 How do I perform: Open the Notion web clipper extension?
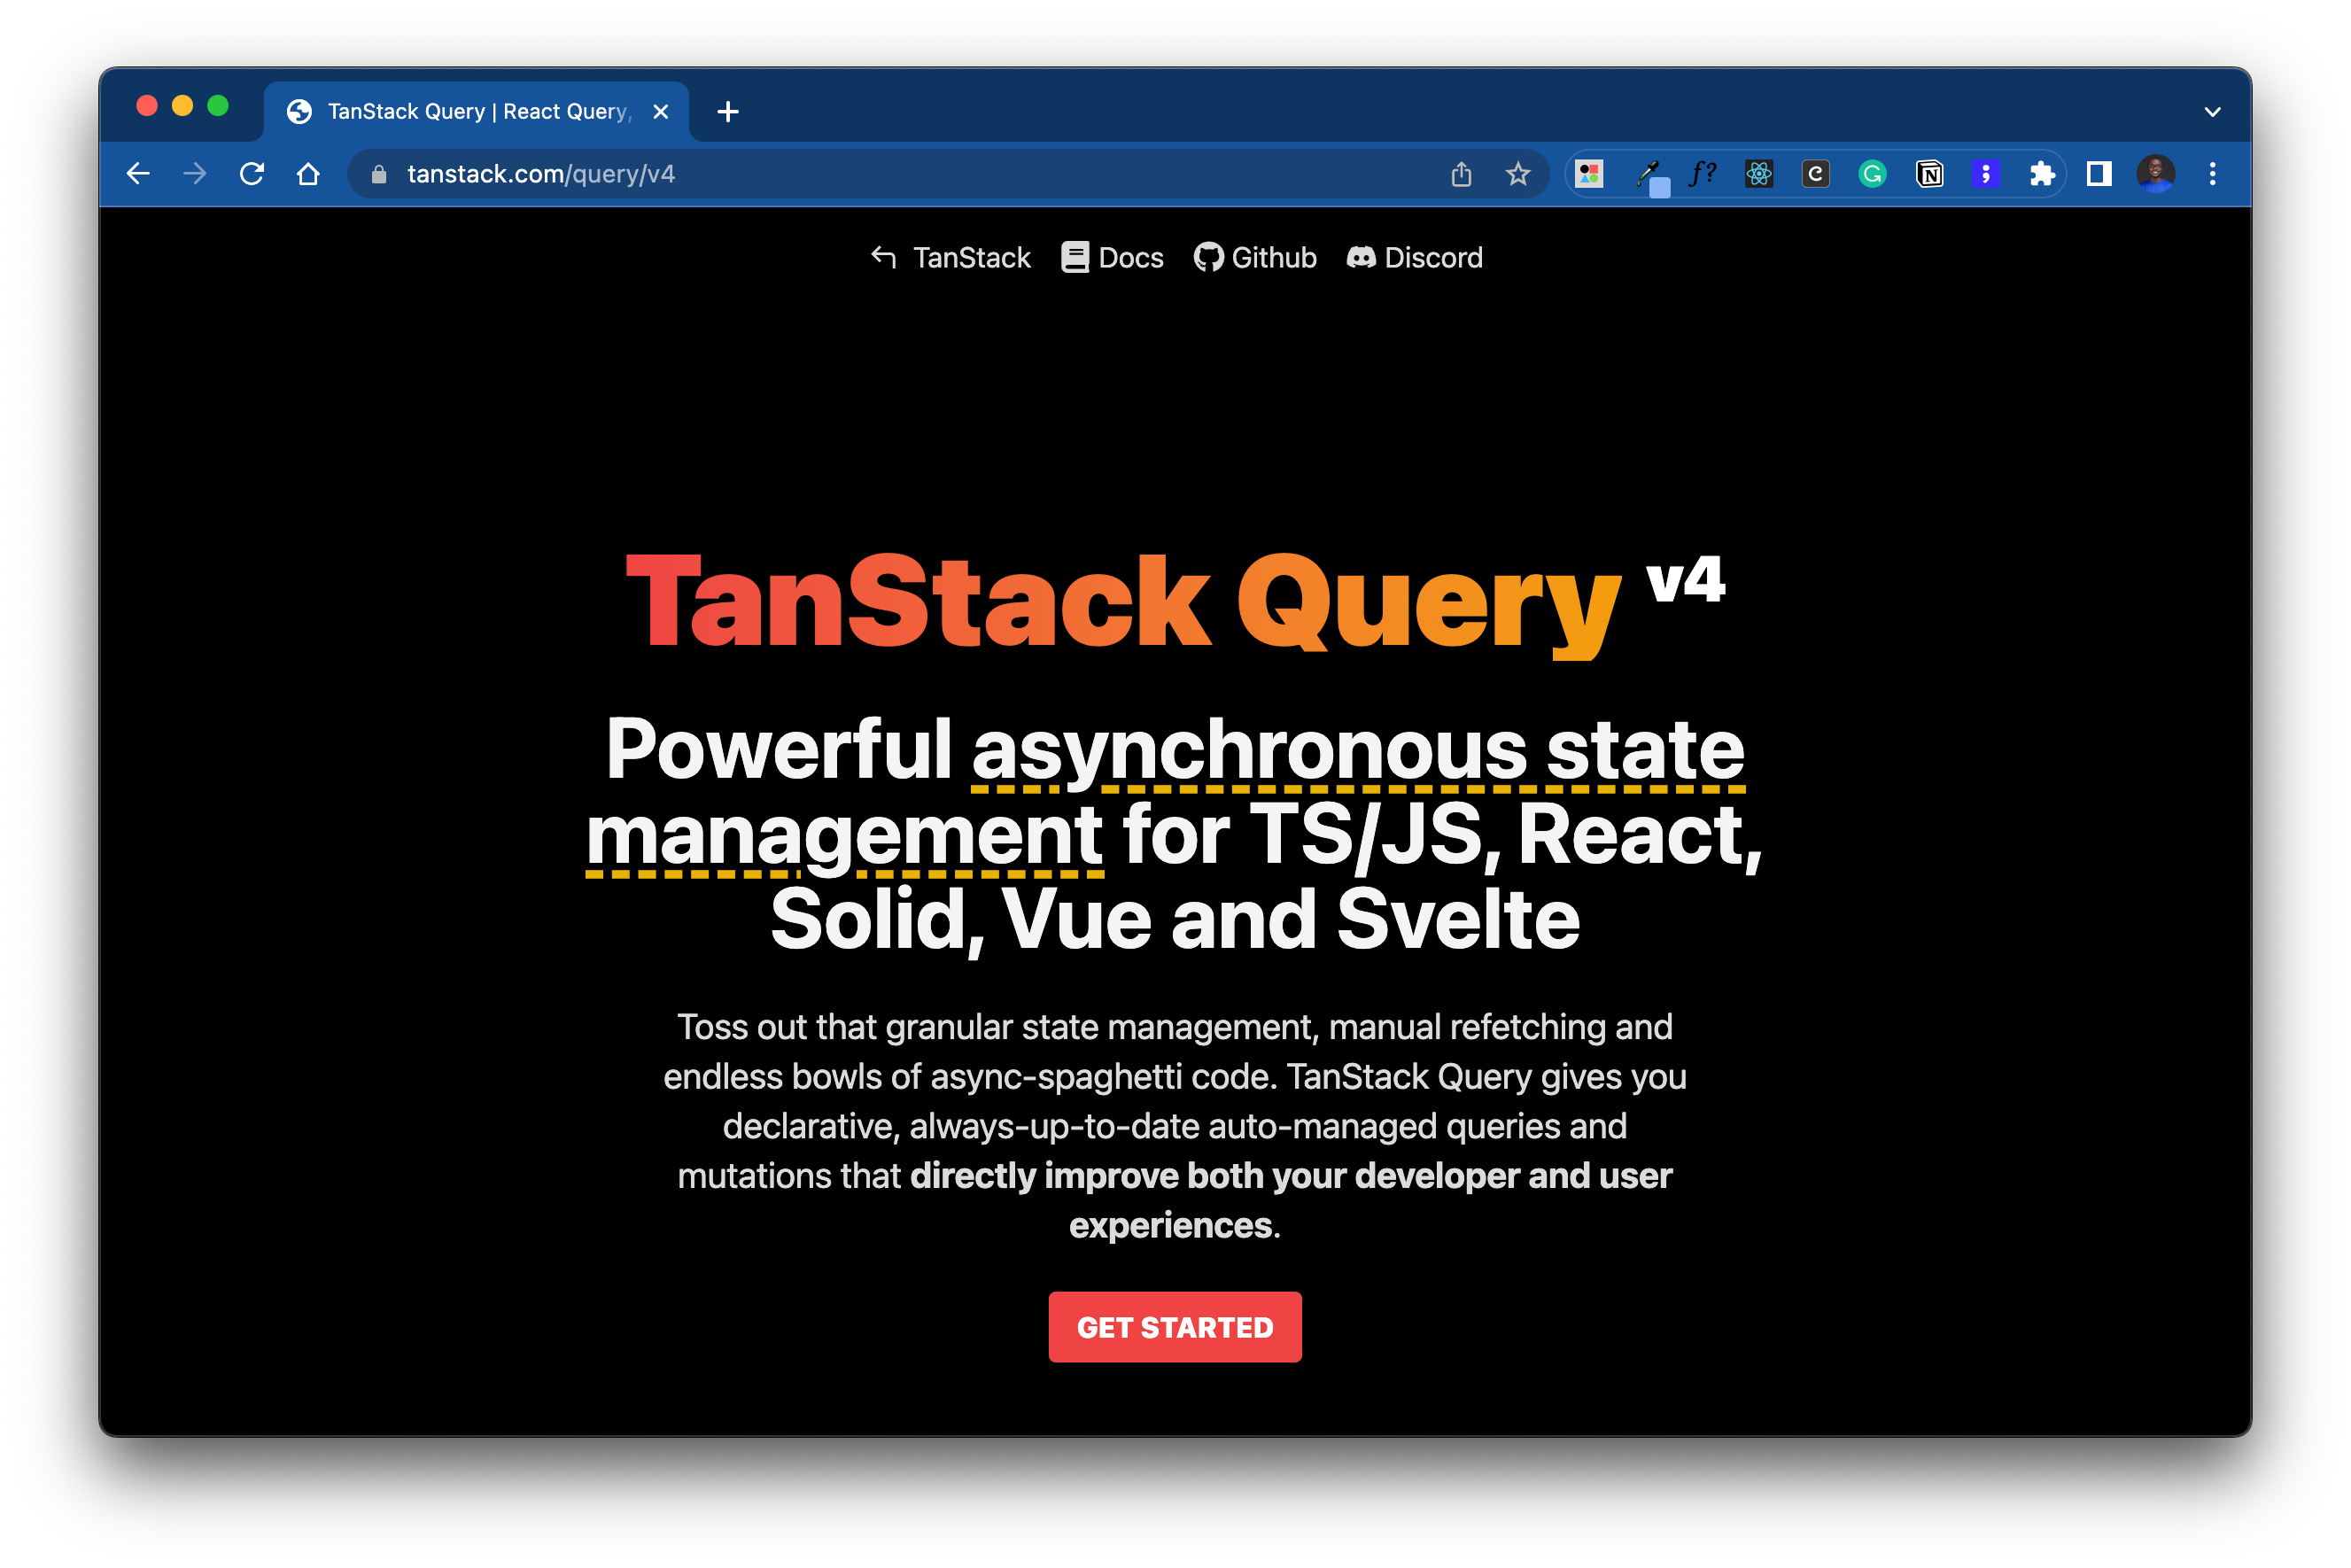coord(1929,174)
